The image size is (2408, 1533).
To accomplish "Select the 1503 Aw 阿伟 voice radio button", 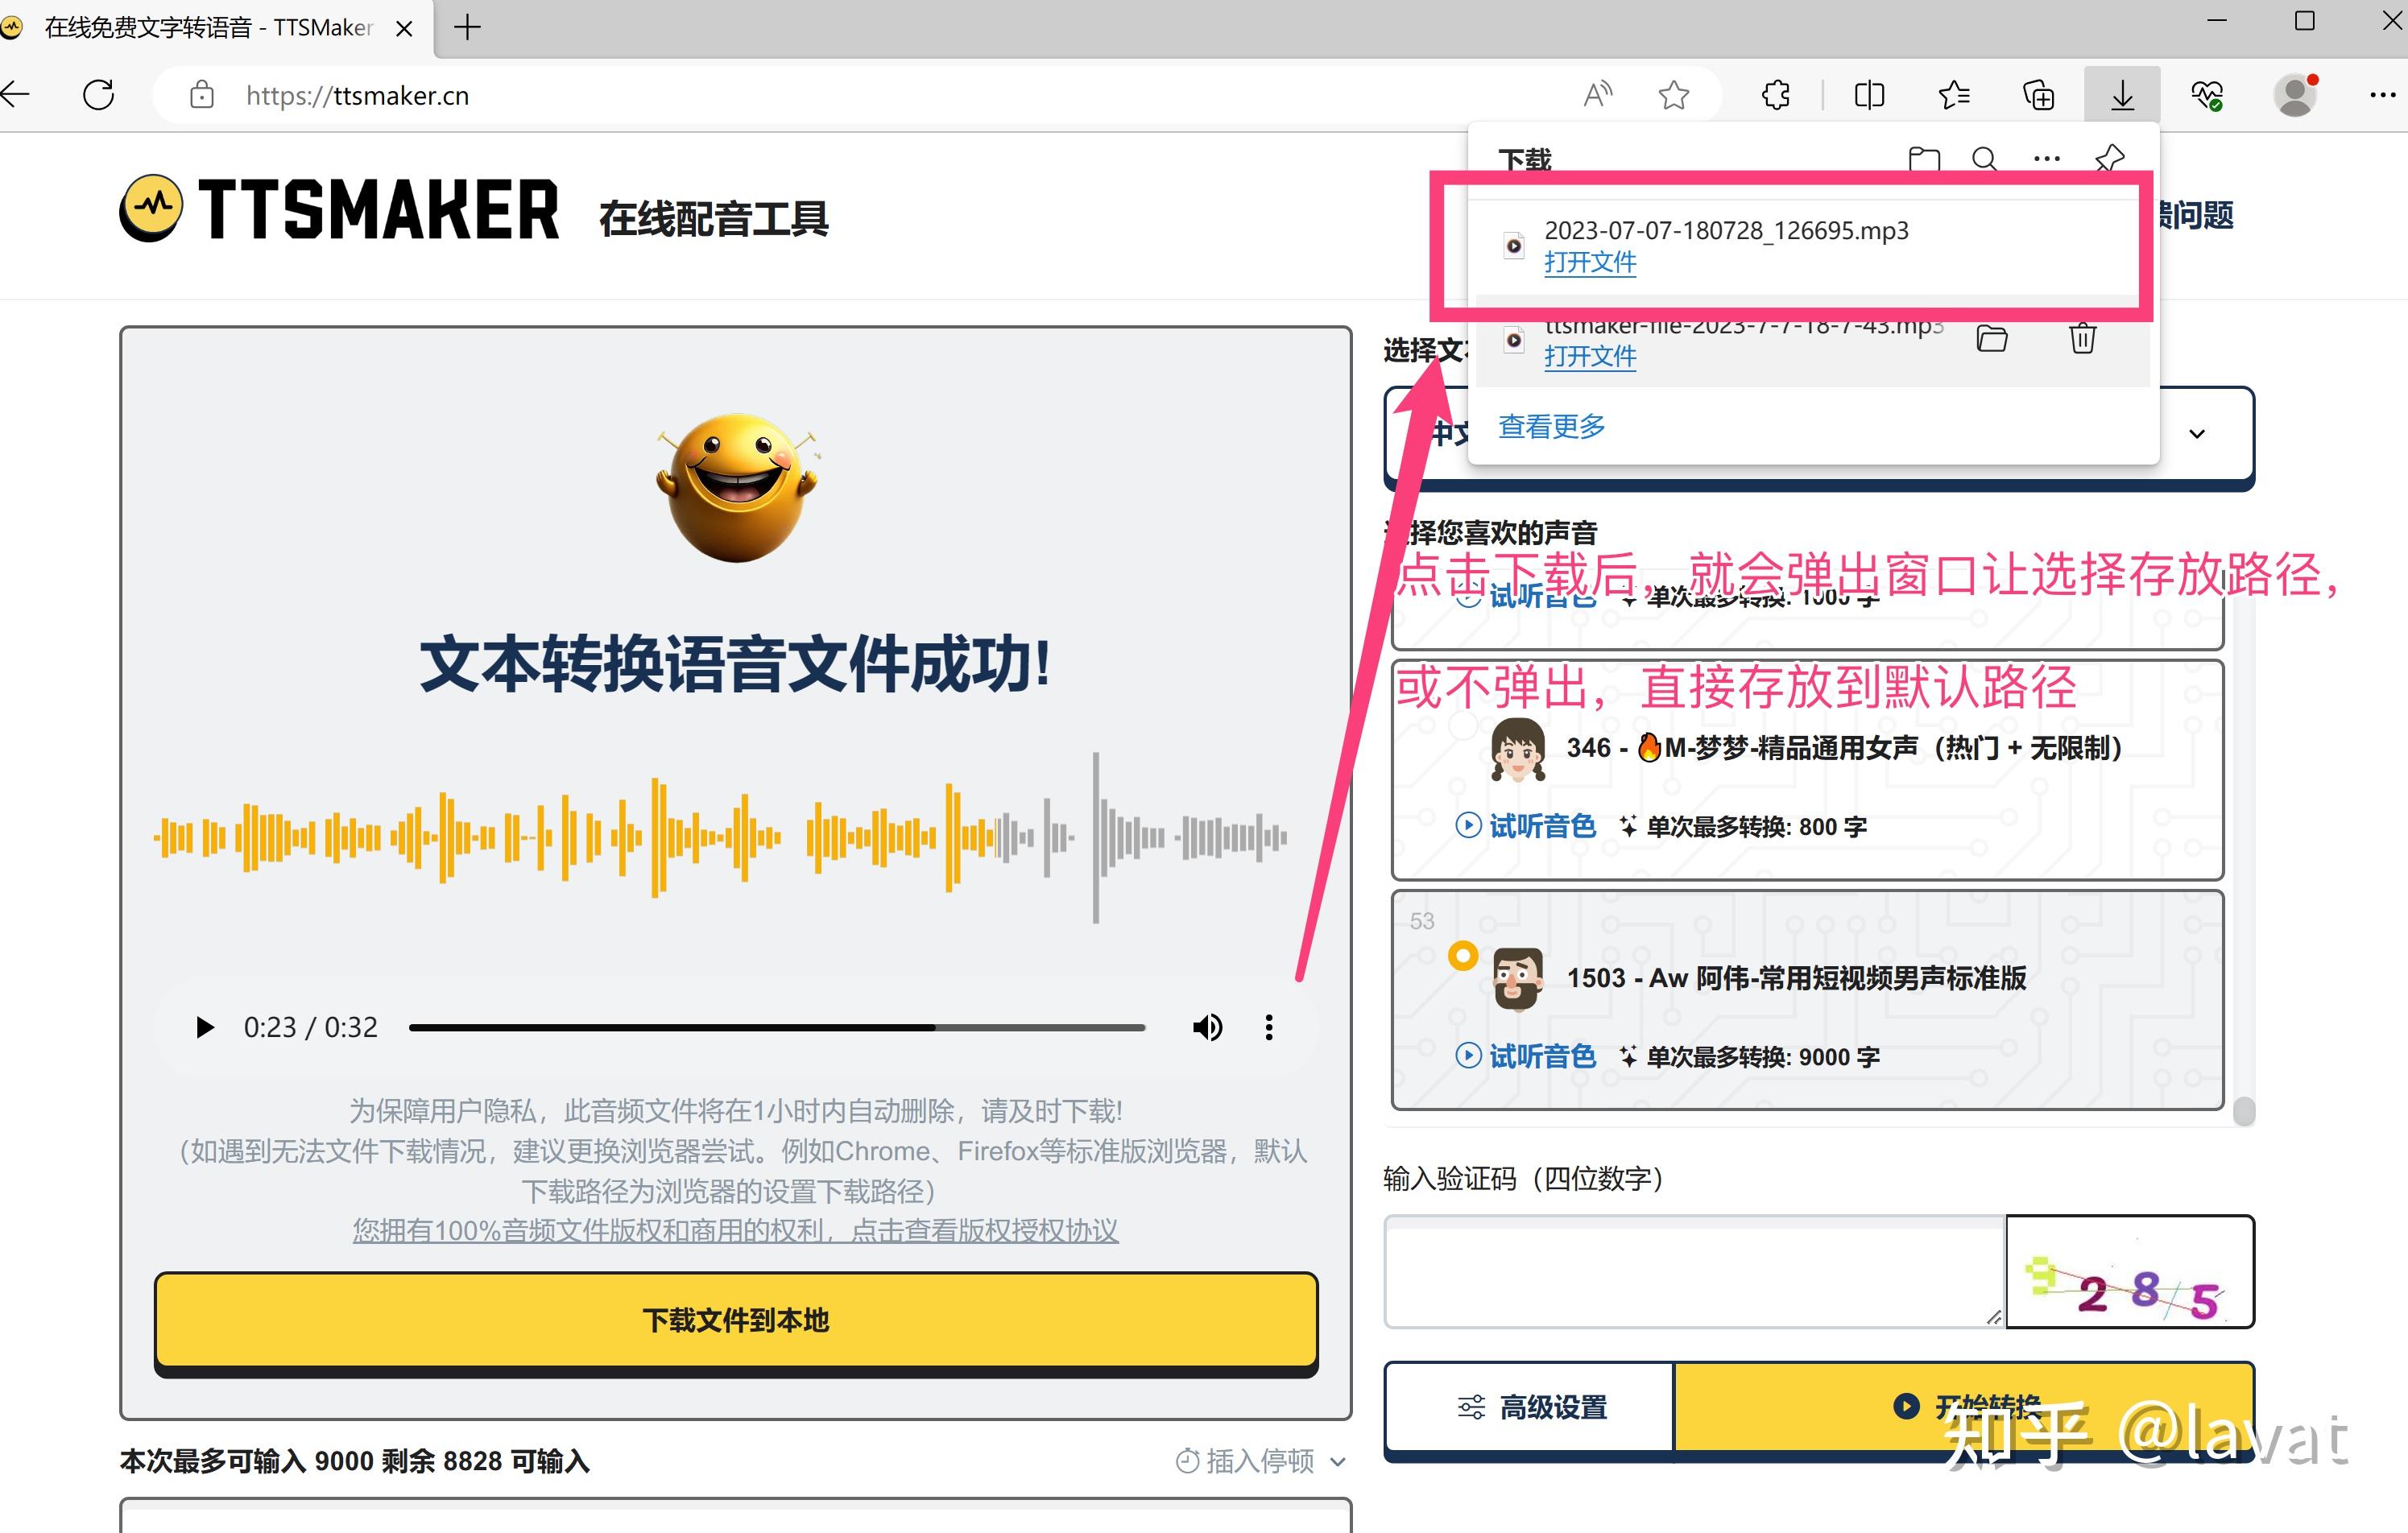I will [1463, 956].
